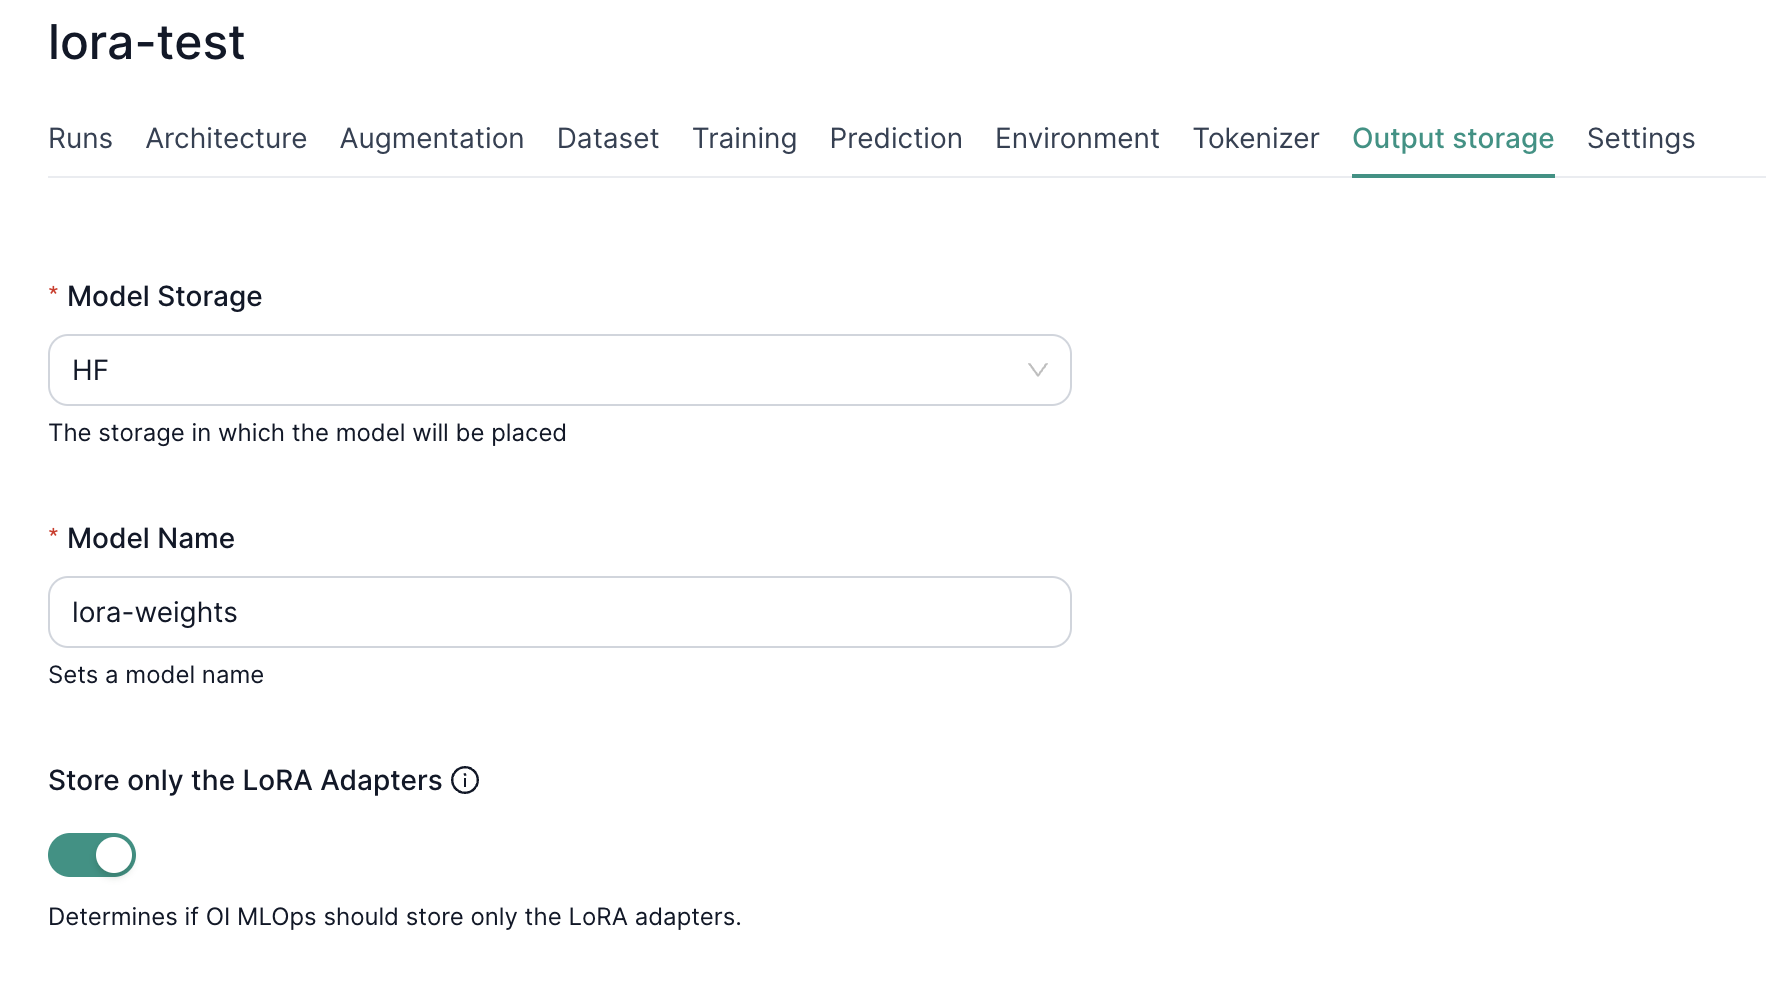Click inside the Model Name field
This screenshot has height=994, width=1766.
(559, 612)
